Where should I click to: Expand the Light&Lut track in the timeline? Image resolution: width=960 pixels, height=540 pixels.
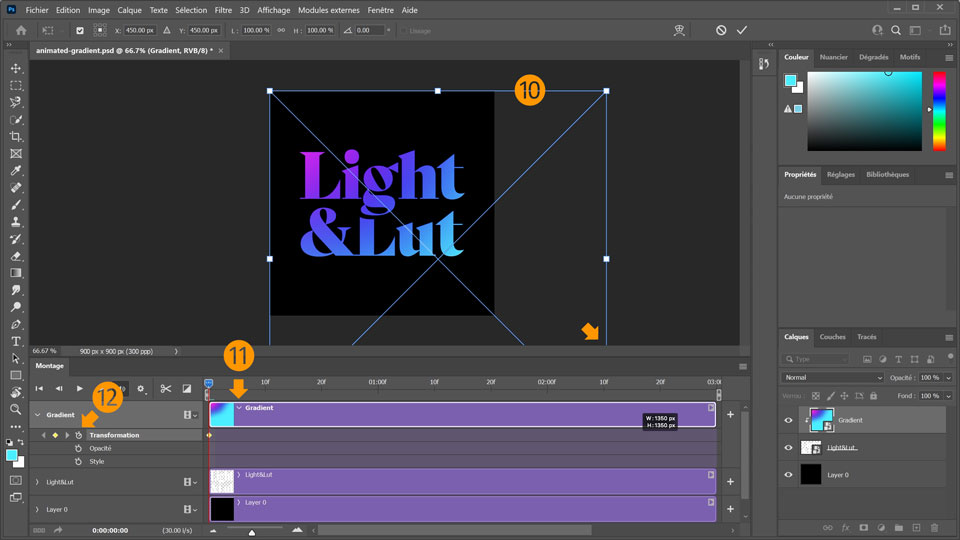[x=38, y=482]
